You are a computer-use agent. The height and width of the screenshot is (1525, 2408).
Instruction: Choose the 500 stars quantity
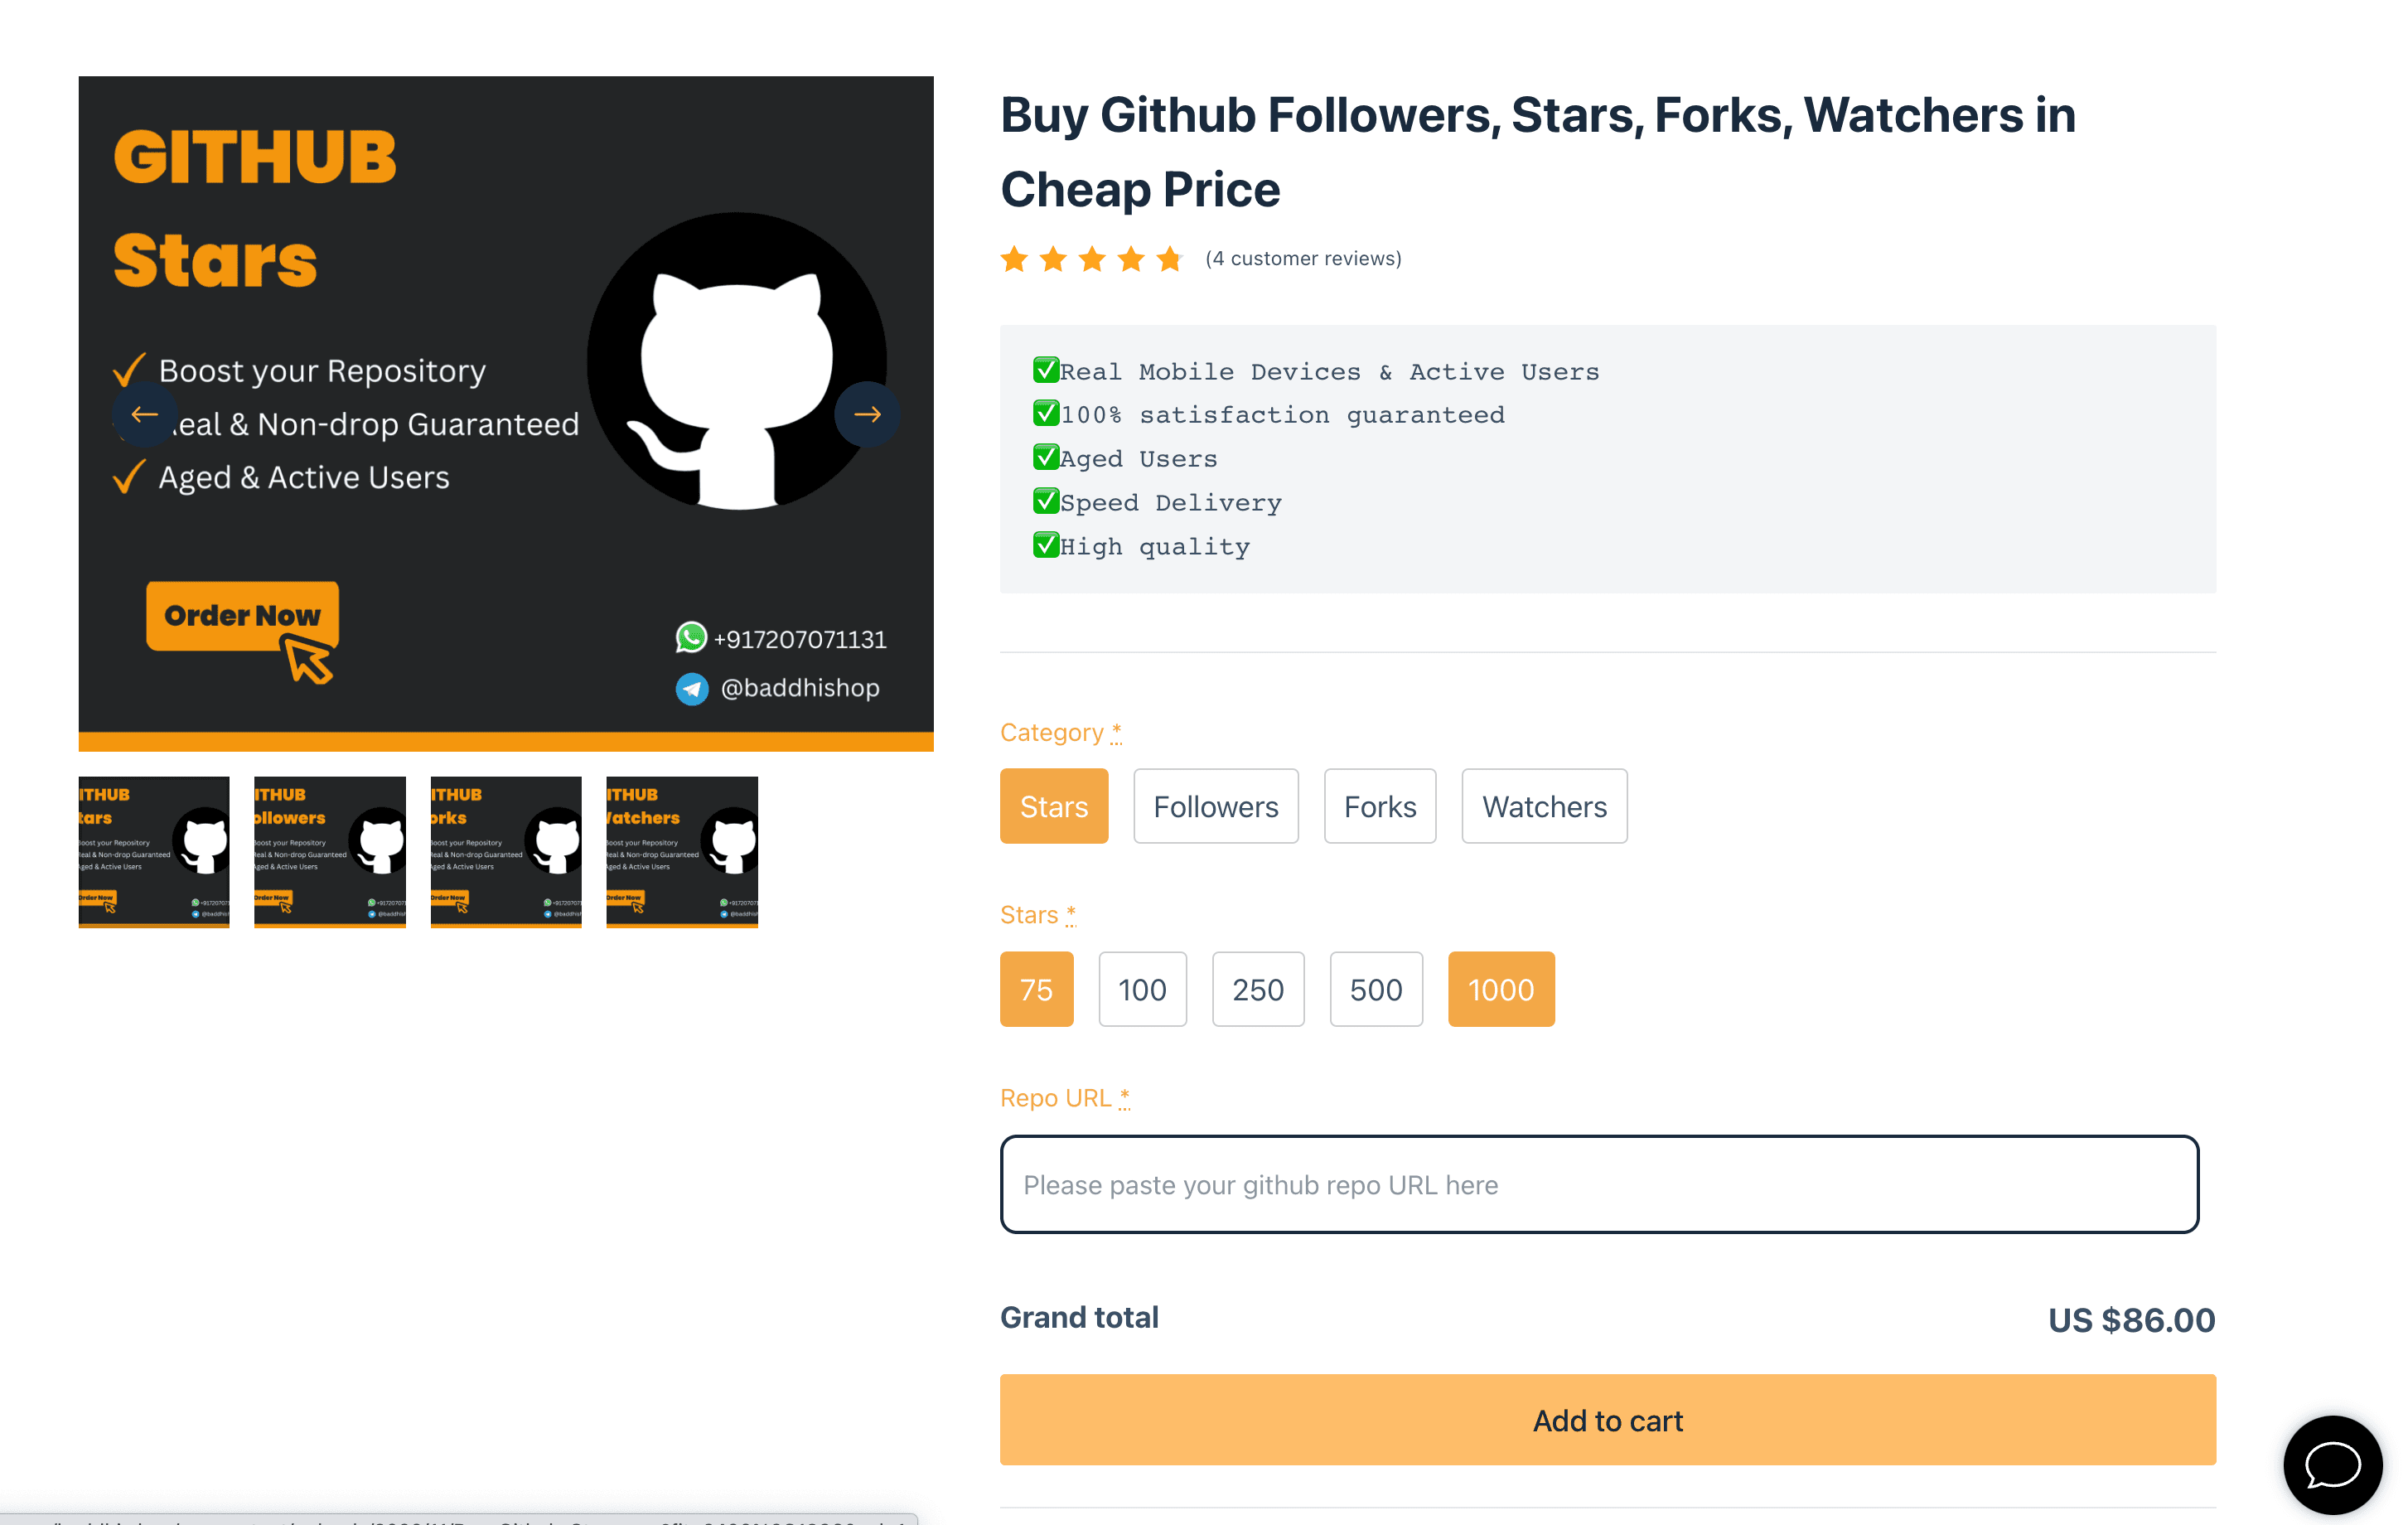[x=1376, y=989]
